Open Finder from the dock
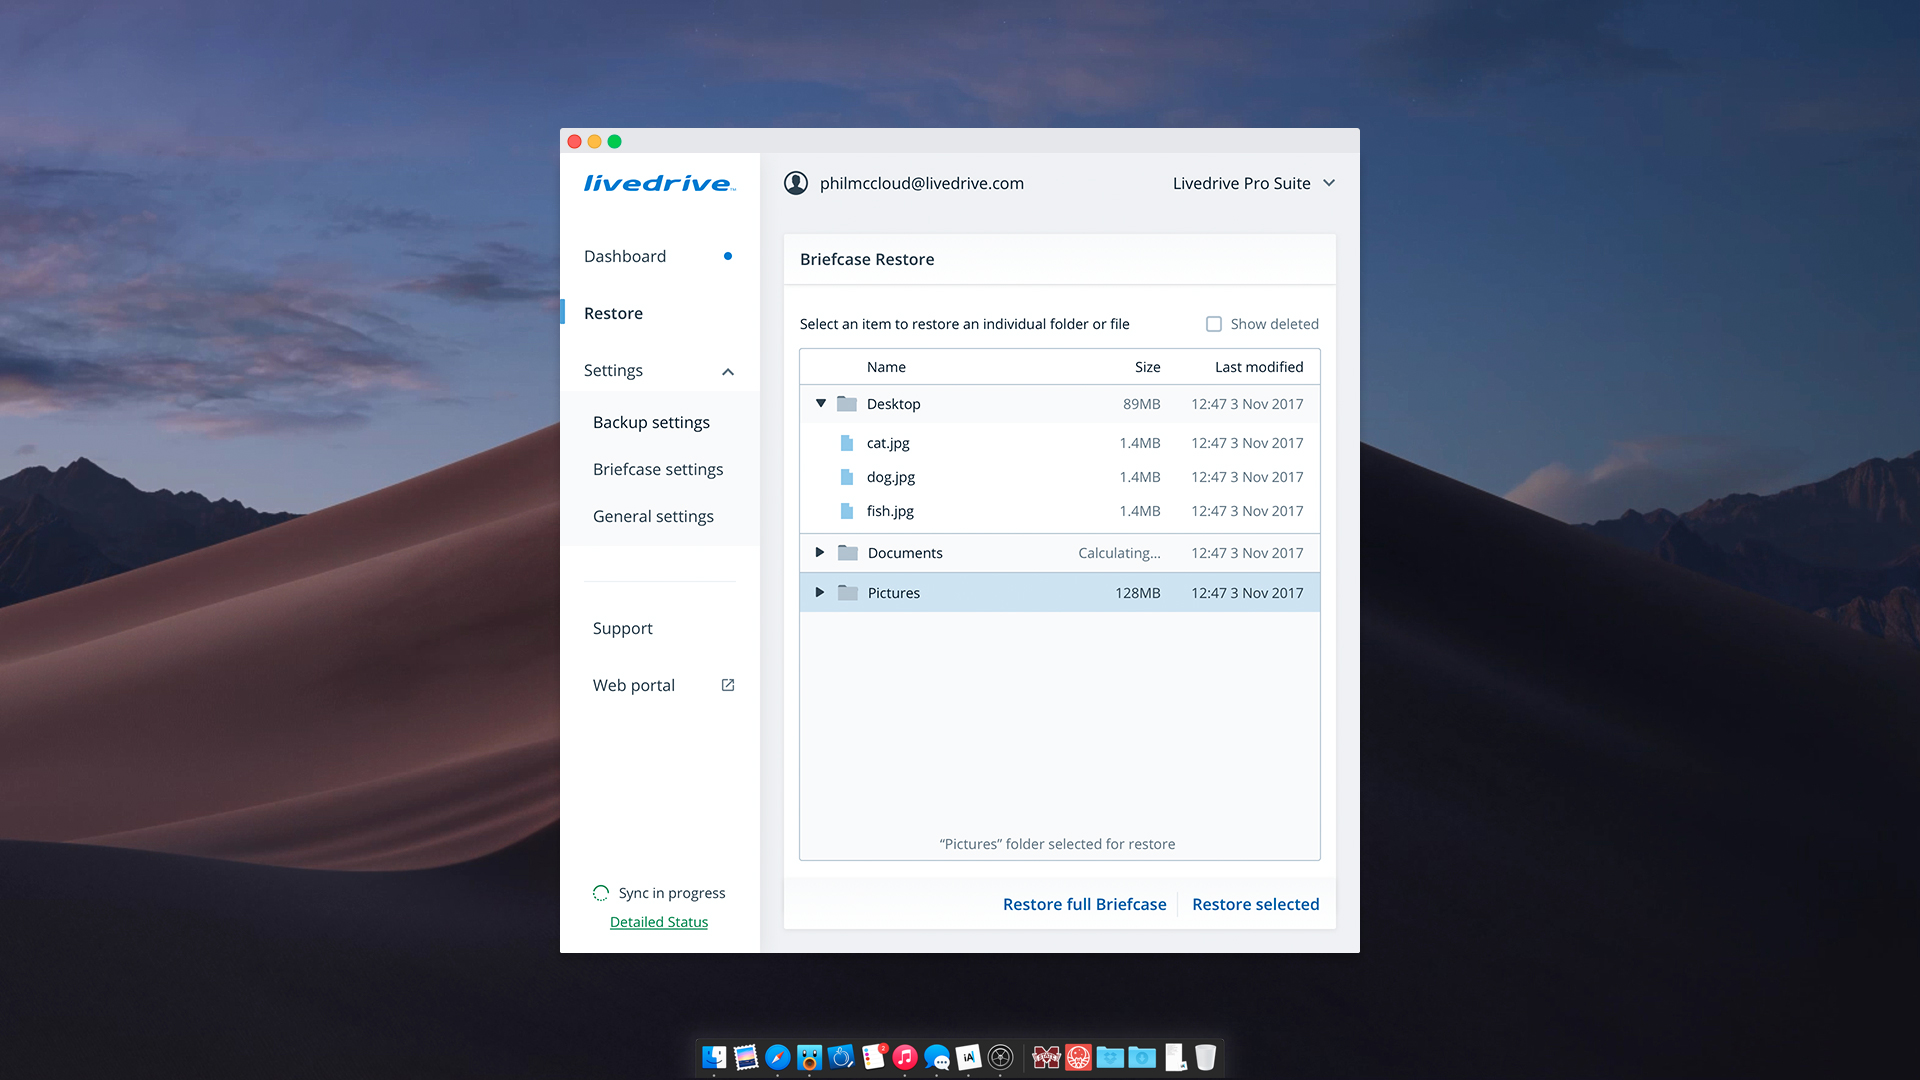This screenshot has width=1920, height=1080. tap(714, 1057)
